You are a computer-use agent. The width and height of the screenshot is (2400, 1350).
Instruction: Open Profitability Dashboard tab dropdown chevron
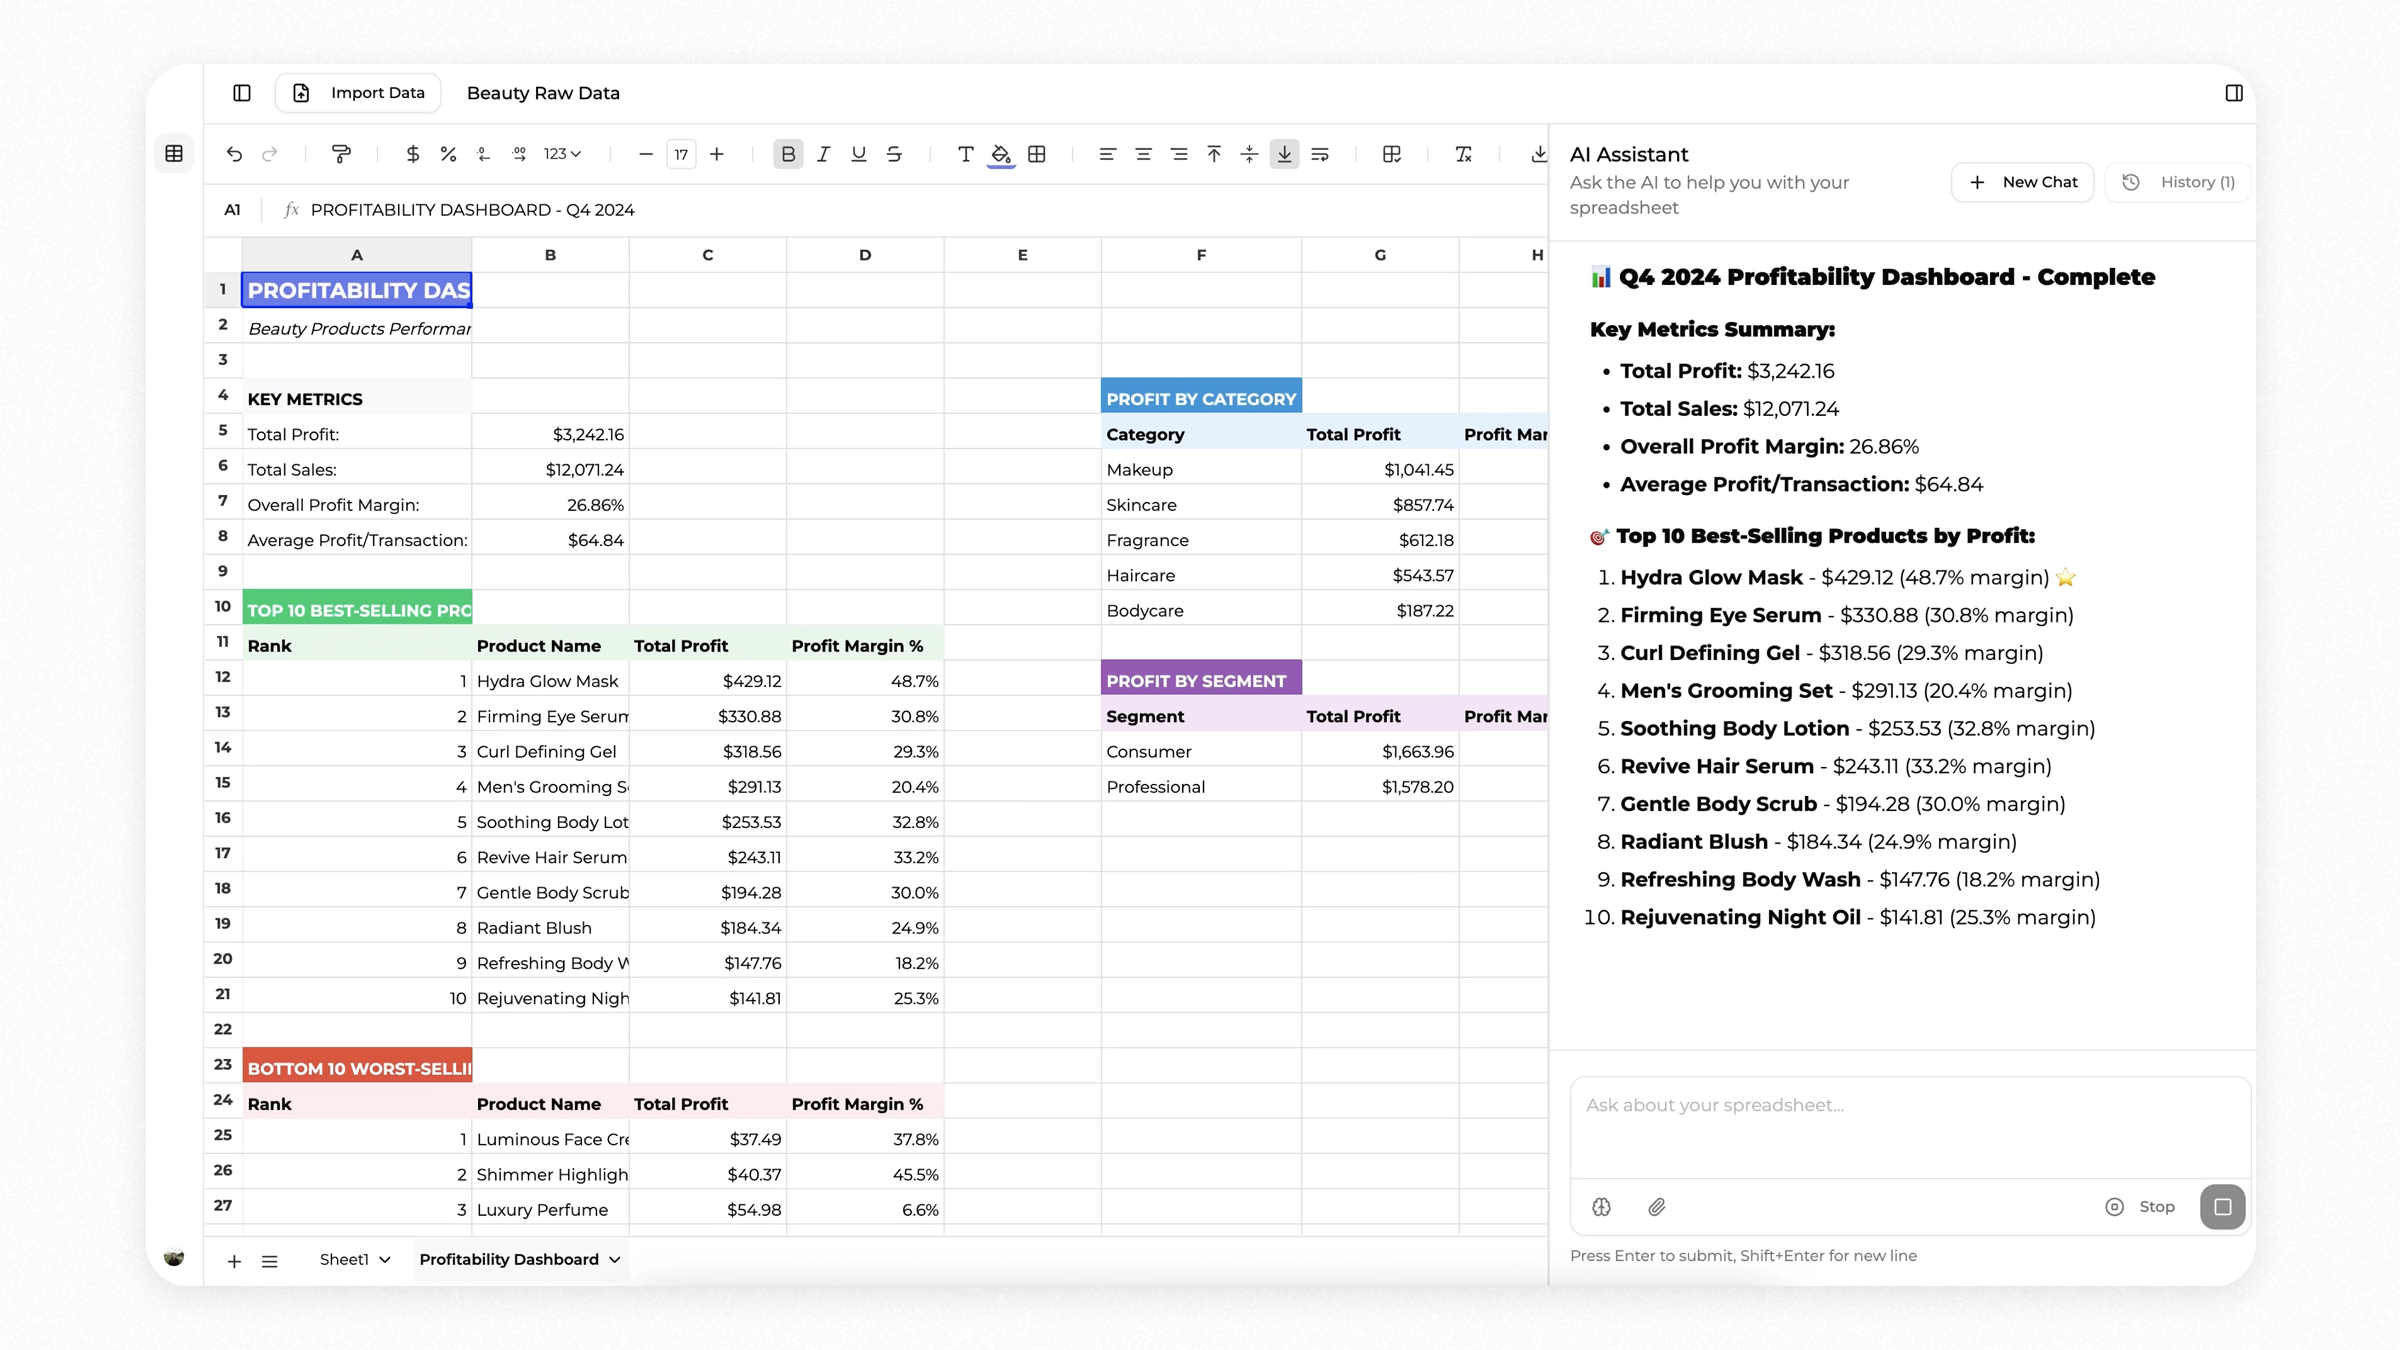[x=615, y=1260]
